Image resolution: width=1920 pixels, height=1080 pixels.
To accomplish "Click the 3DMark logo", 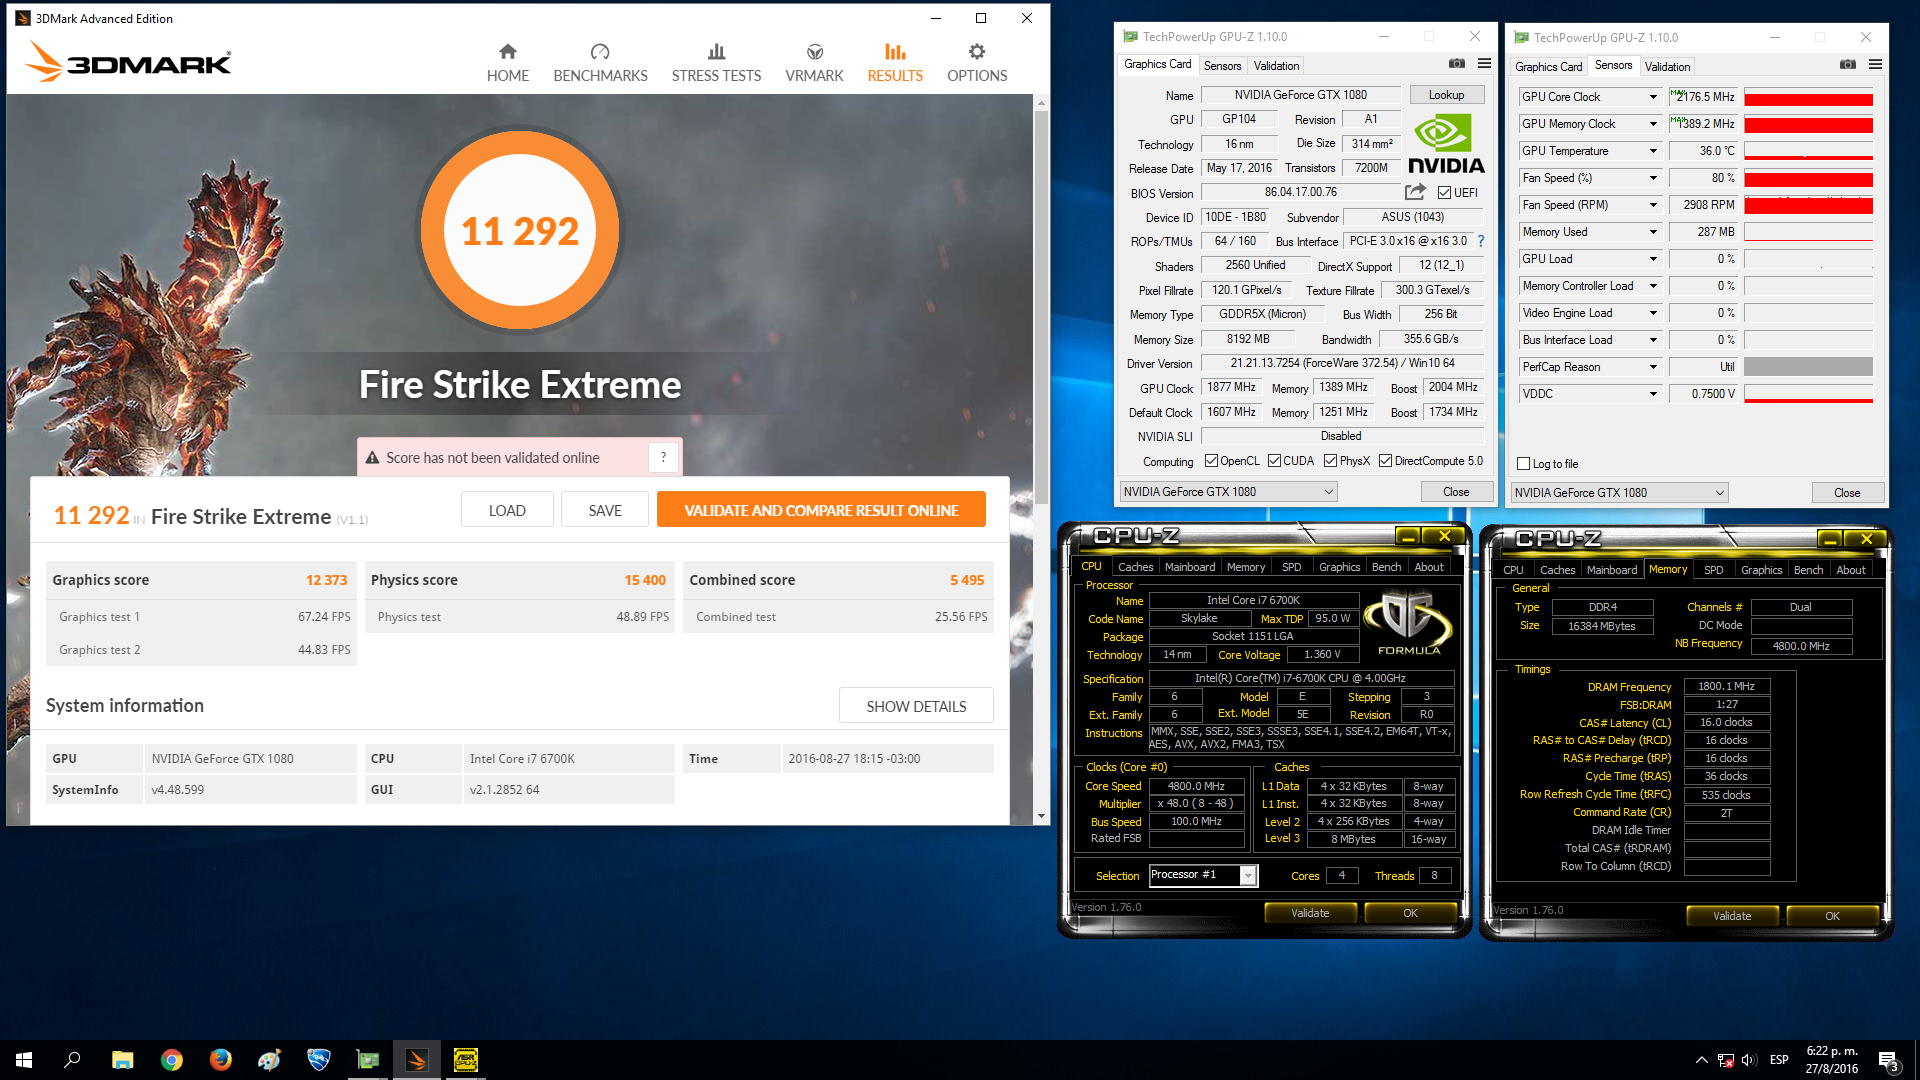I will pos(128,62).
